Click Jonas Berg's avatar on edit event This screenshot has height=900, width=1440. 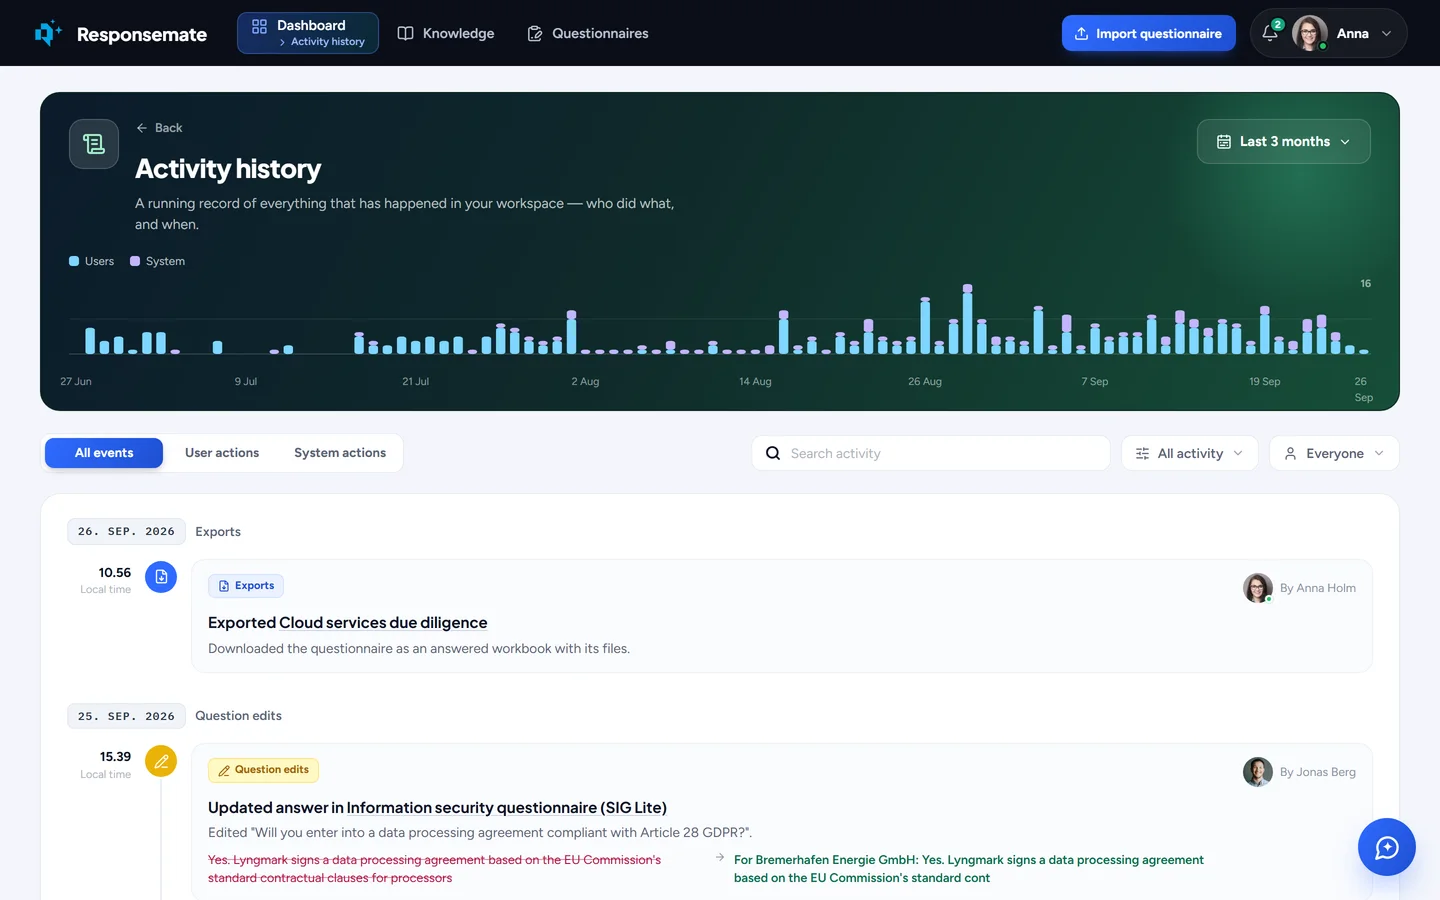tap(1258, 772)
